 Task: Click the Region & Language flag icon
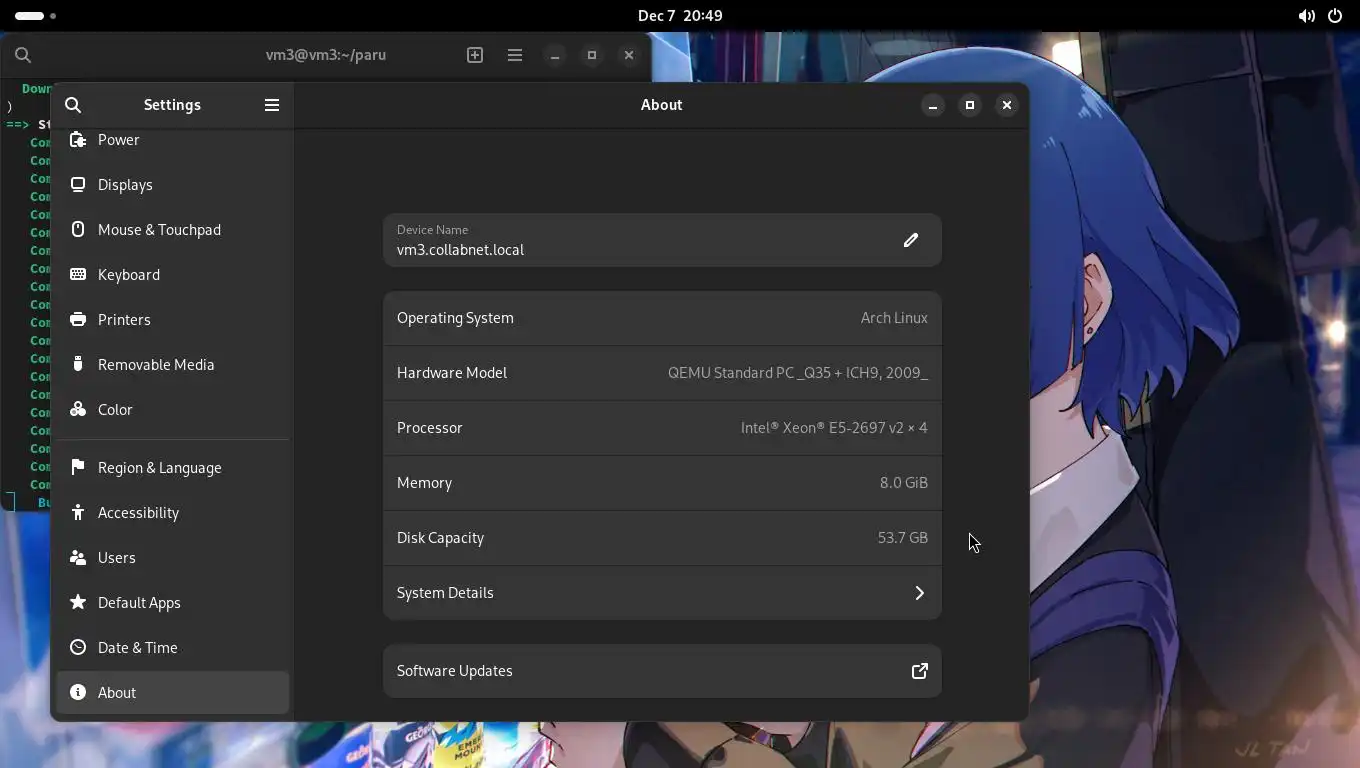78,468
